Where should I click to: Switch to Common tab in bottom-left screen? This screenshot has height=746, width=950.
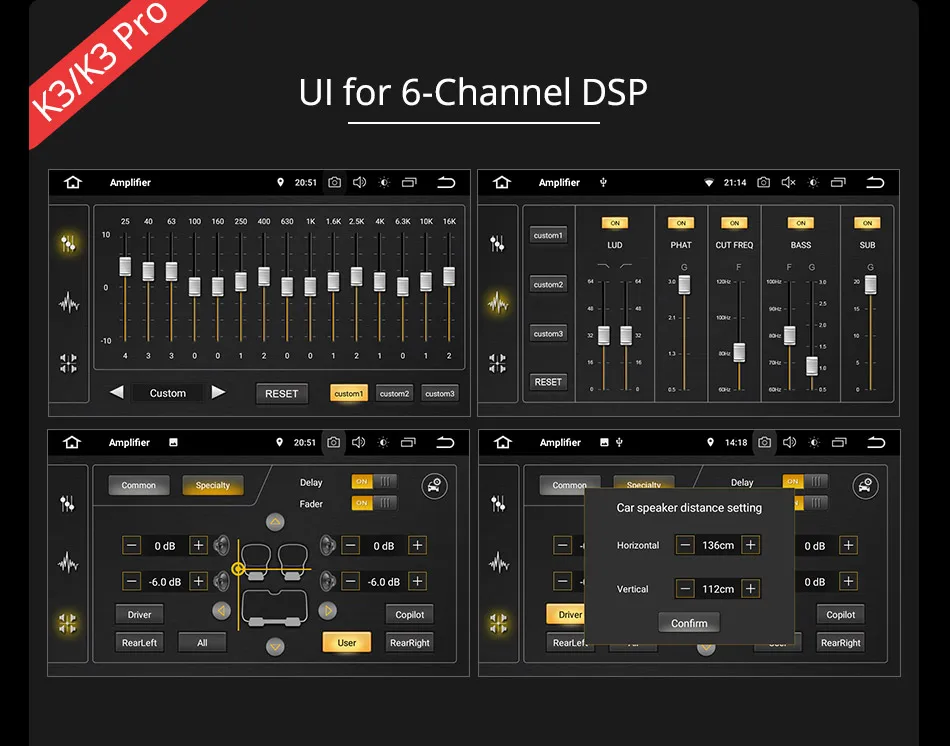click(x=139, y=485)
